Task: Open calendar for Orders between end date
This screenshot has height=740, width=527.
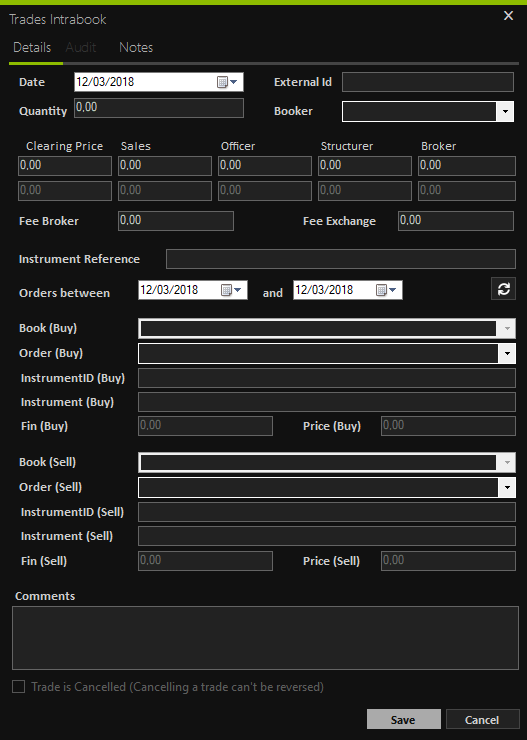Action: point(386,290)
